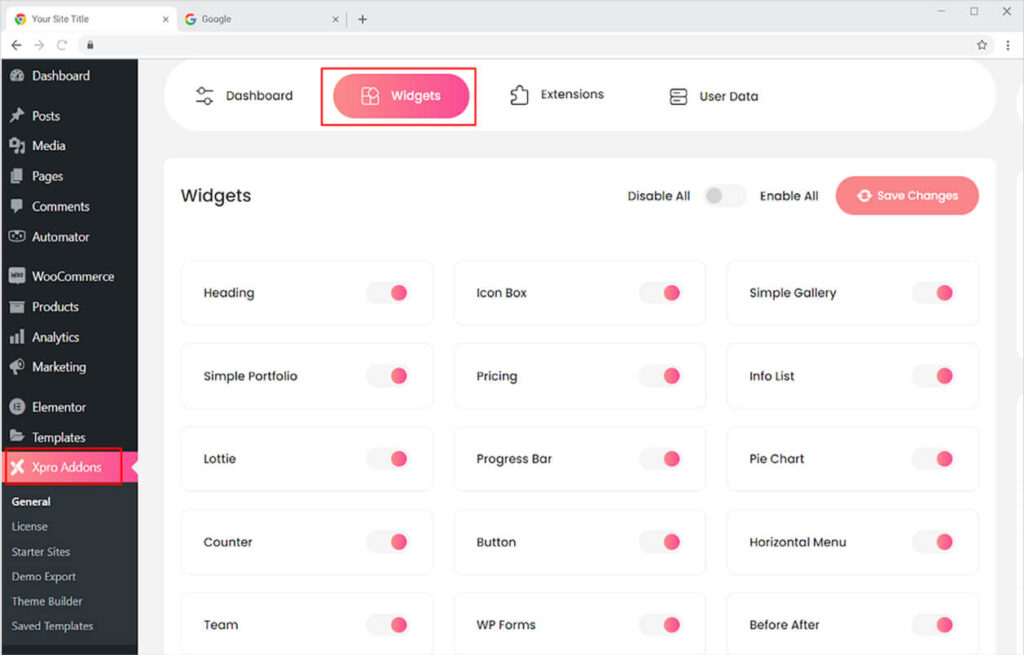1024x655 pixels.
Task: Toggle the Heading widget switch
Action: point(387,293)
